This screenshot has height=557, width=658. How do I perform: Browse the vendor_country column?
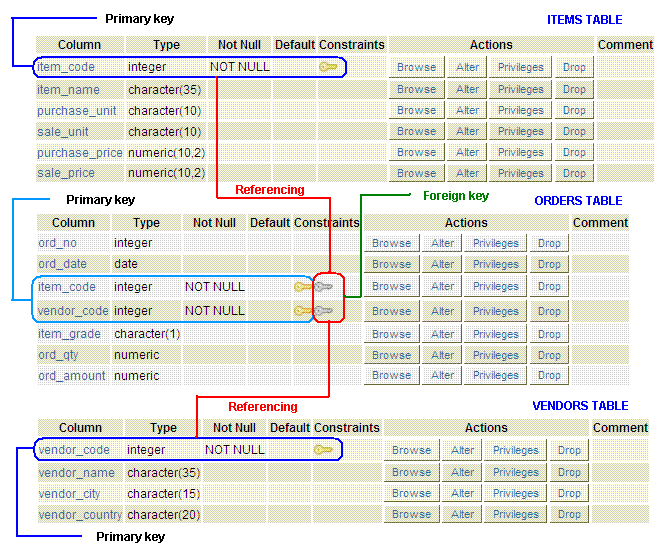(412, 514)
